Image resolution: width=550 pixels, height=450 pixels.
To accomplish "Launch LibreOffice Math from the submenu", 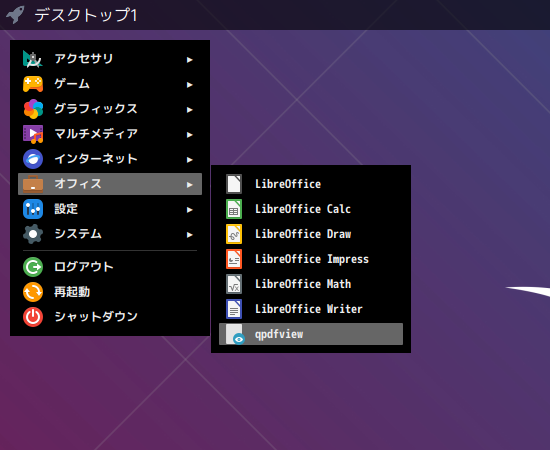I will click(x=311, y=284).
